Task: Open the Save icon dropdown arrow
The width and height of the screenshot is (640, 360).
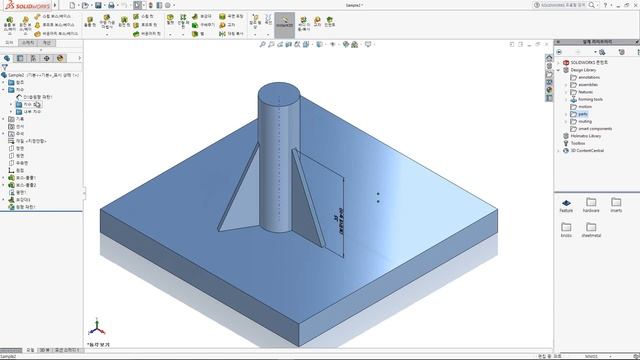Action: tap(104, 5)
